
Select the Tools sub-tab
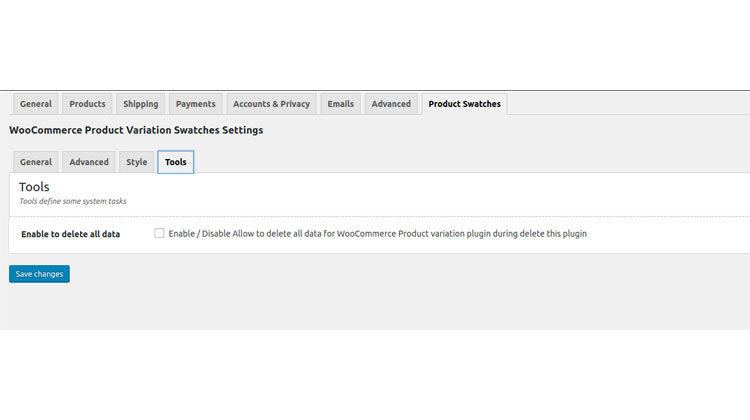(x=176, y=162)
